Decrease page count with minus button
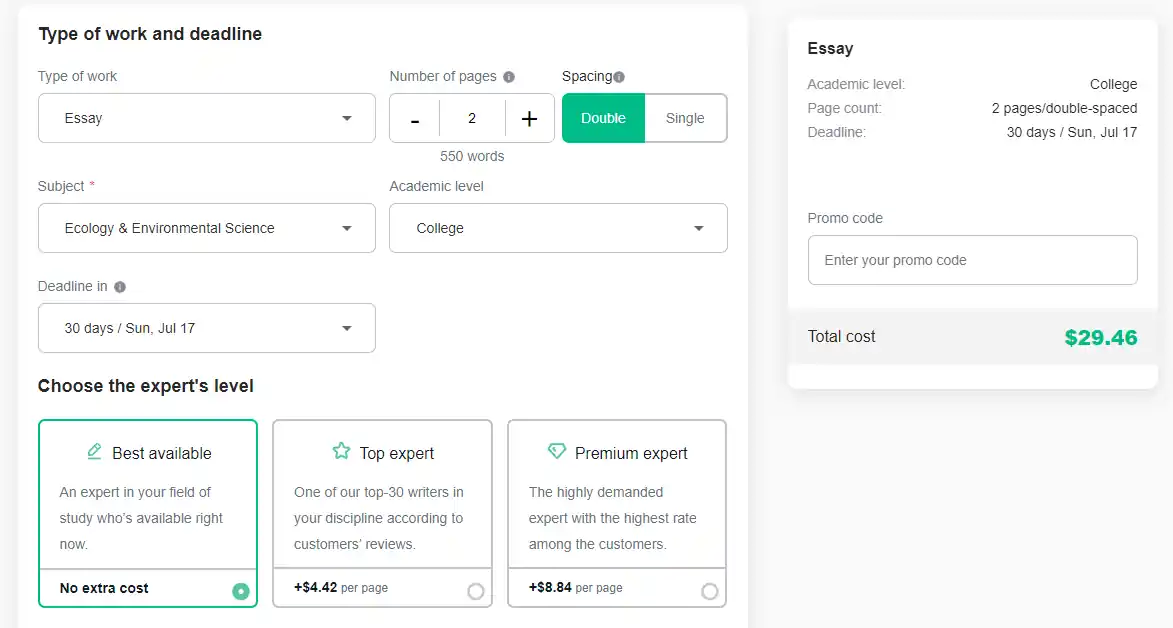Screen dimensions: 1173x628 pyautogui.click(x=414, y=118)
